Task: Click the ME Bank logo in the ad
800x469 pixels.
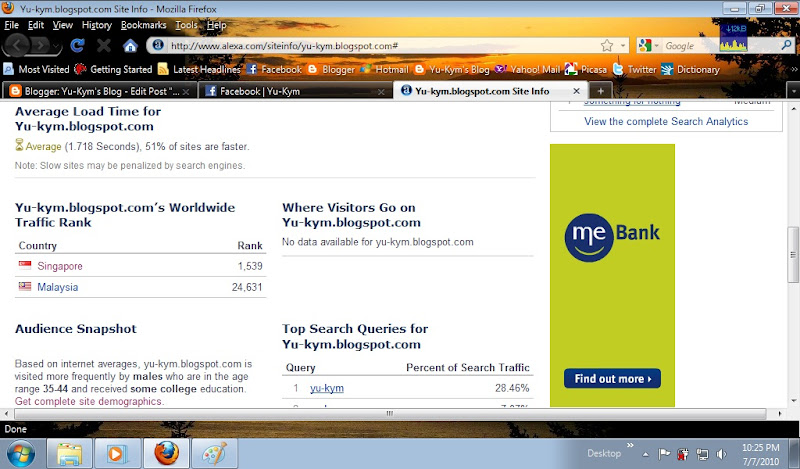Action: [x=612, y=237]
